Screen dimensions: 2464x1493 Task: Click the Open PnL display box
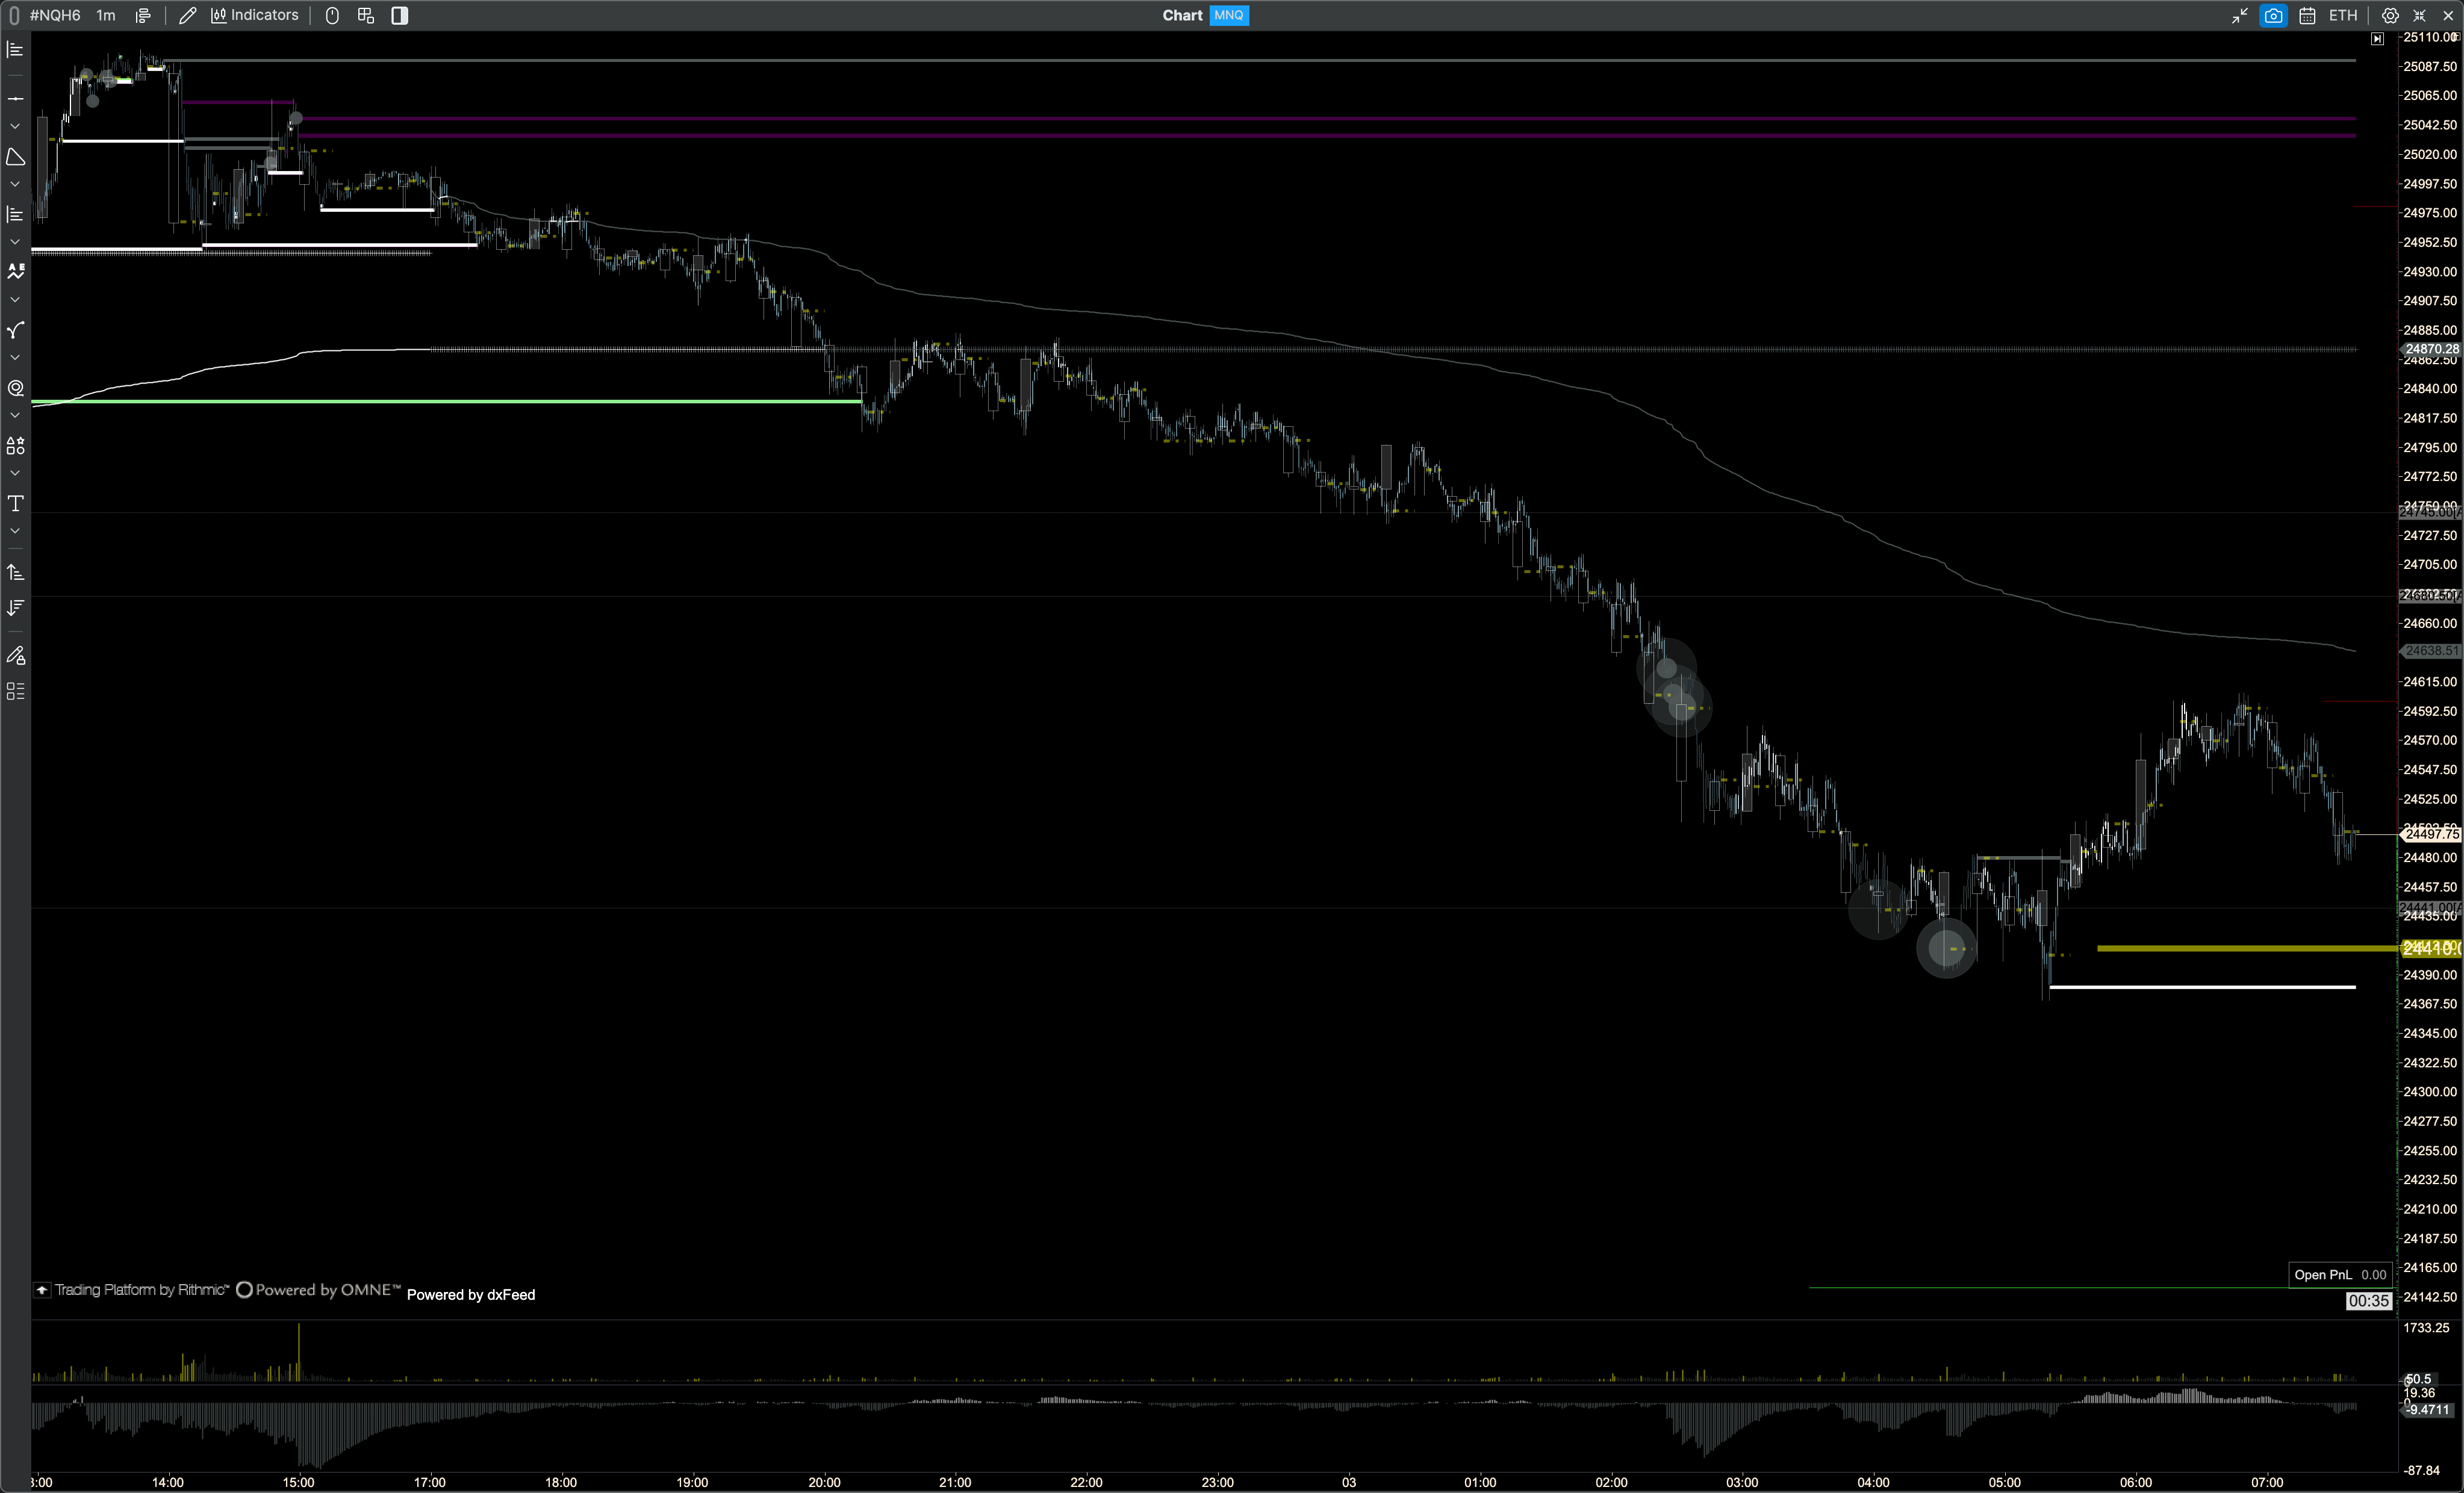click(x=2340, y=1274)
